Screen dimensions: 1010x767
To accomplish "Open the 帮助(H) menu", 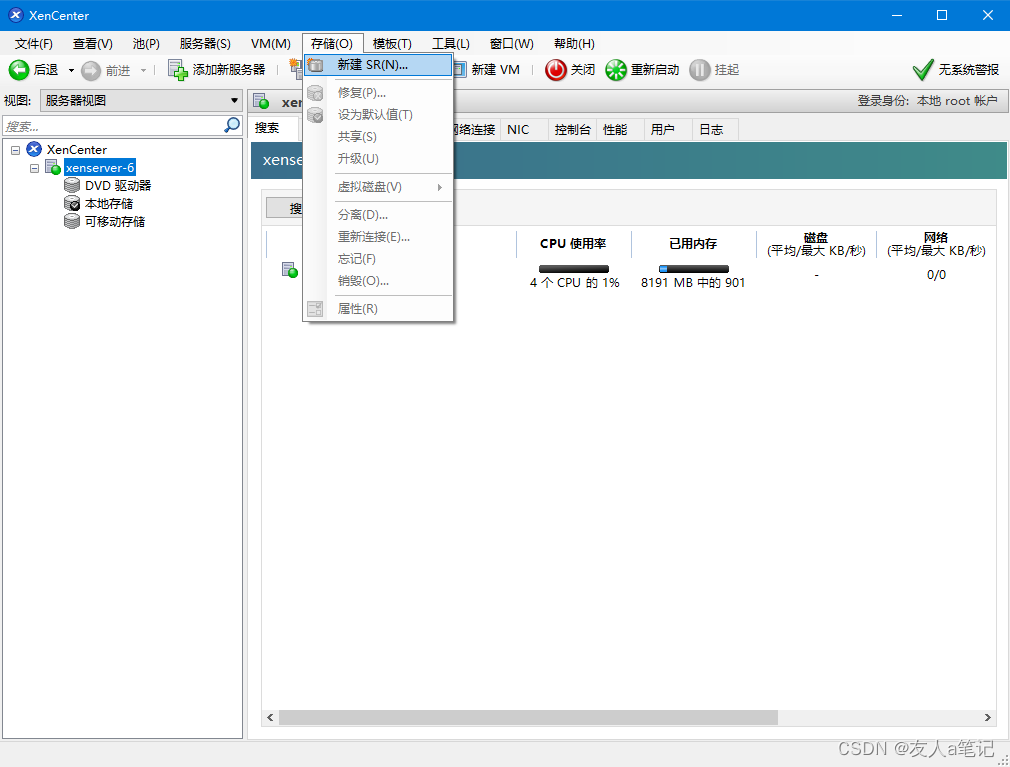I will (574, 43).
